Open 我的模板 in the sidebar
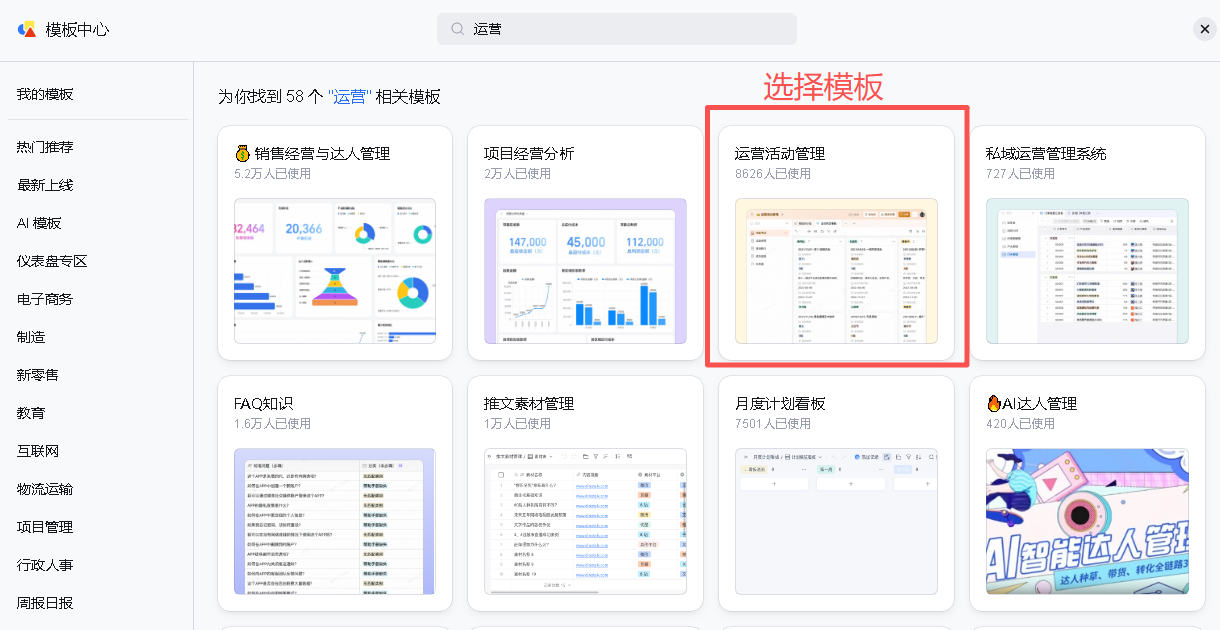The height and width of the screenshot is (630, 1220). pos(45,94)
